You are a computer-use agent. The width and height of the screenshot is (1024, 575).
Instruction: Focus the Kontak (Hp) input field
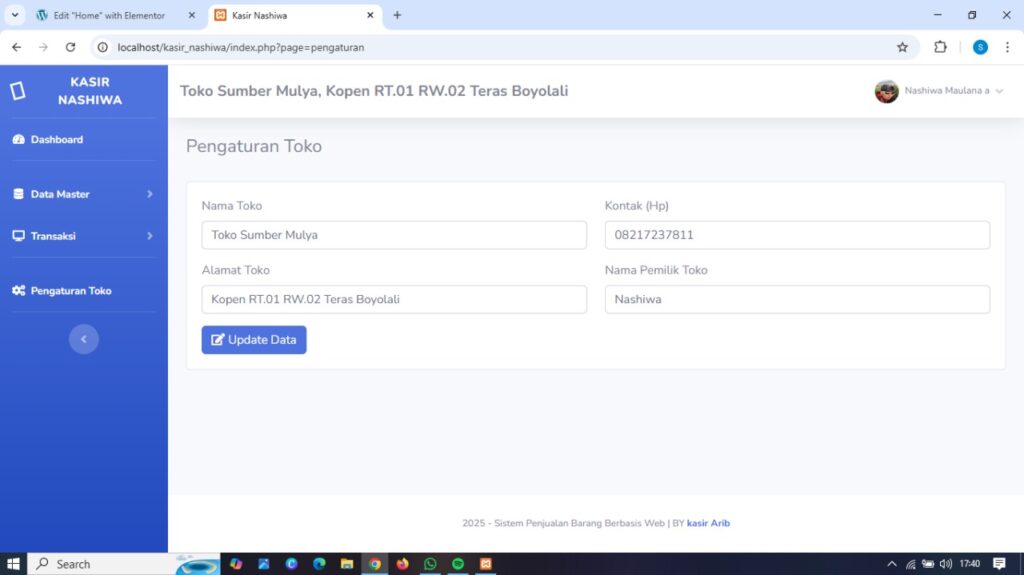tap(797, 235)
